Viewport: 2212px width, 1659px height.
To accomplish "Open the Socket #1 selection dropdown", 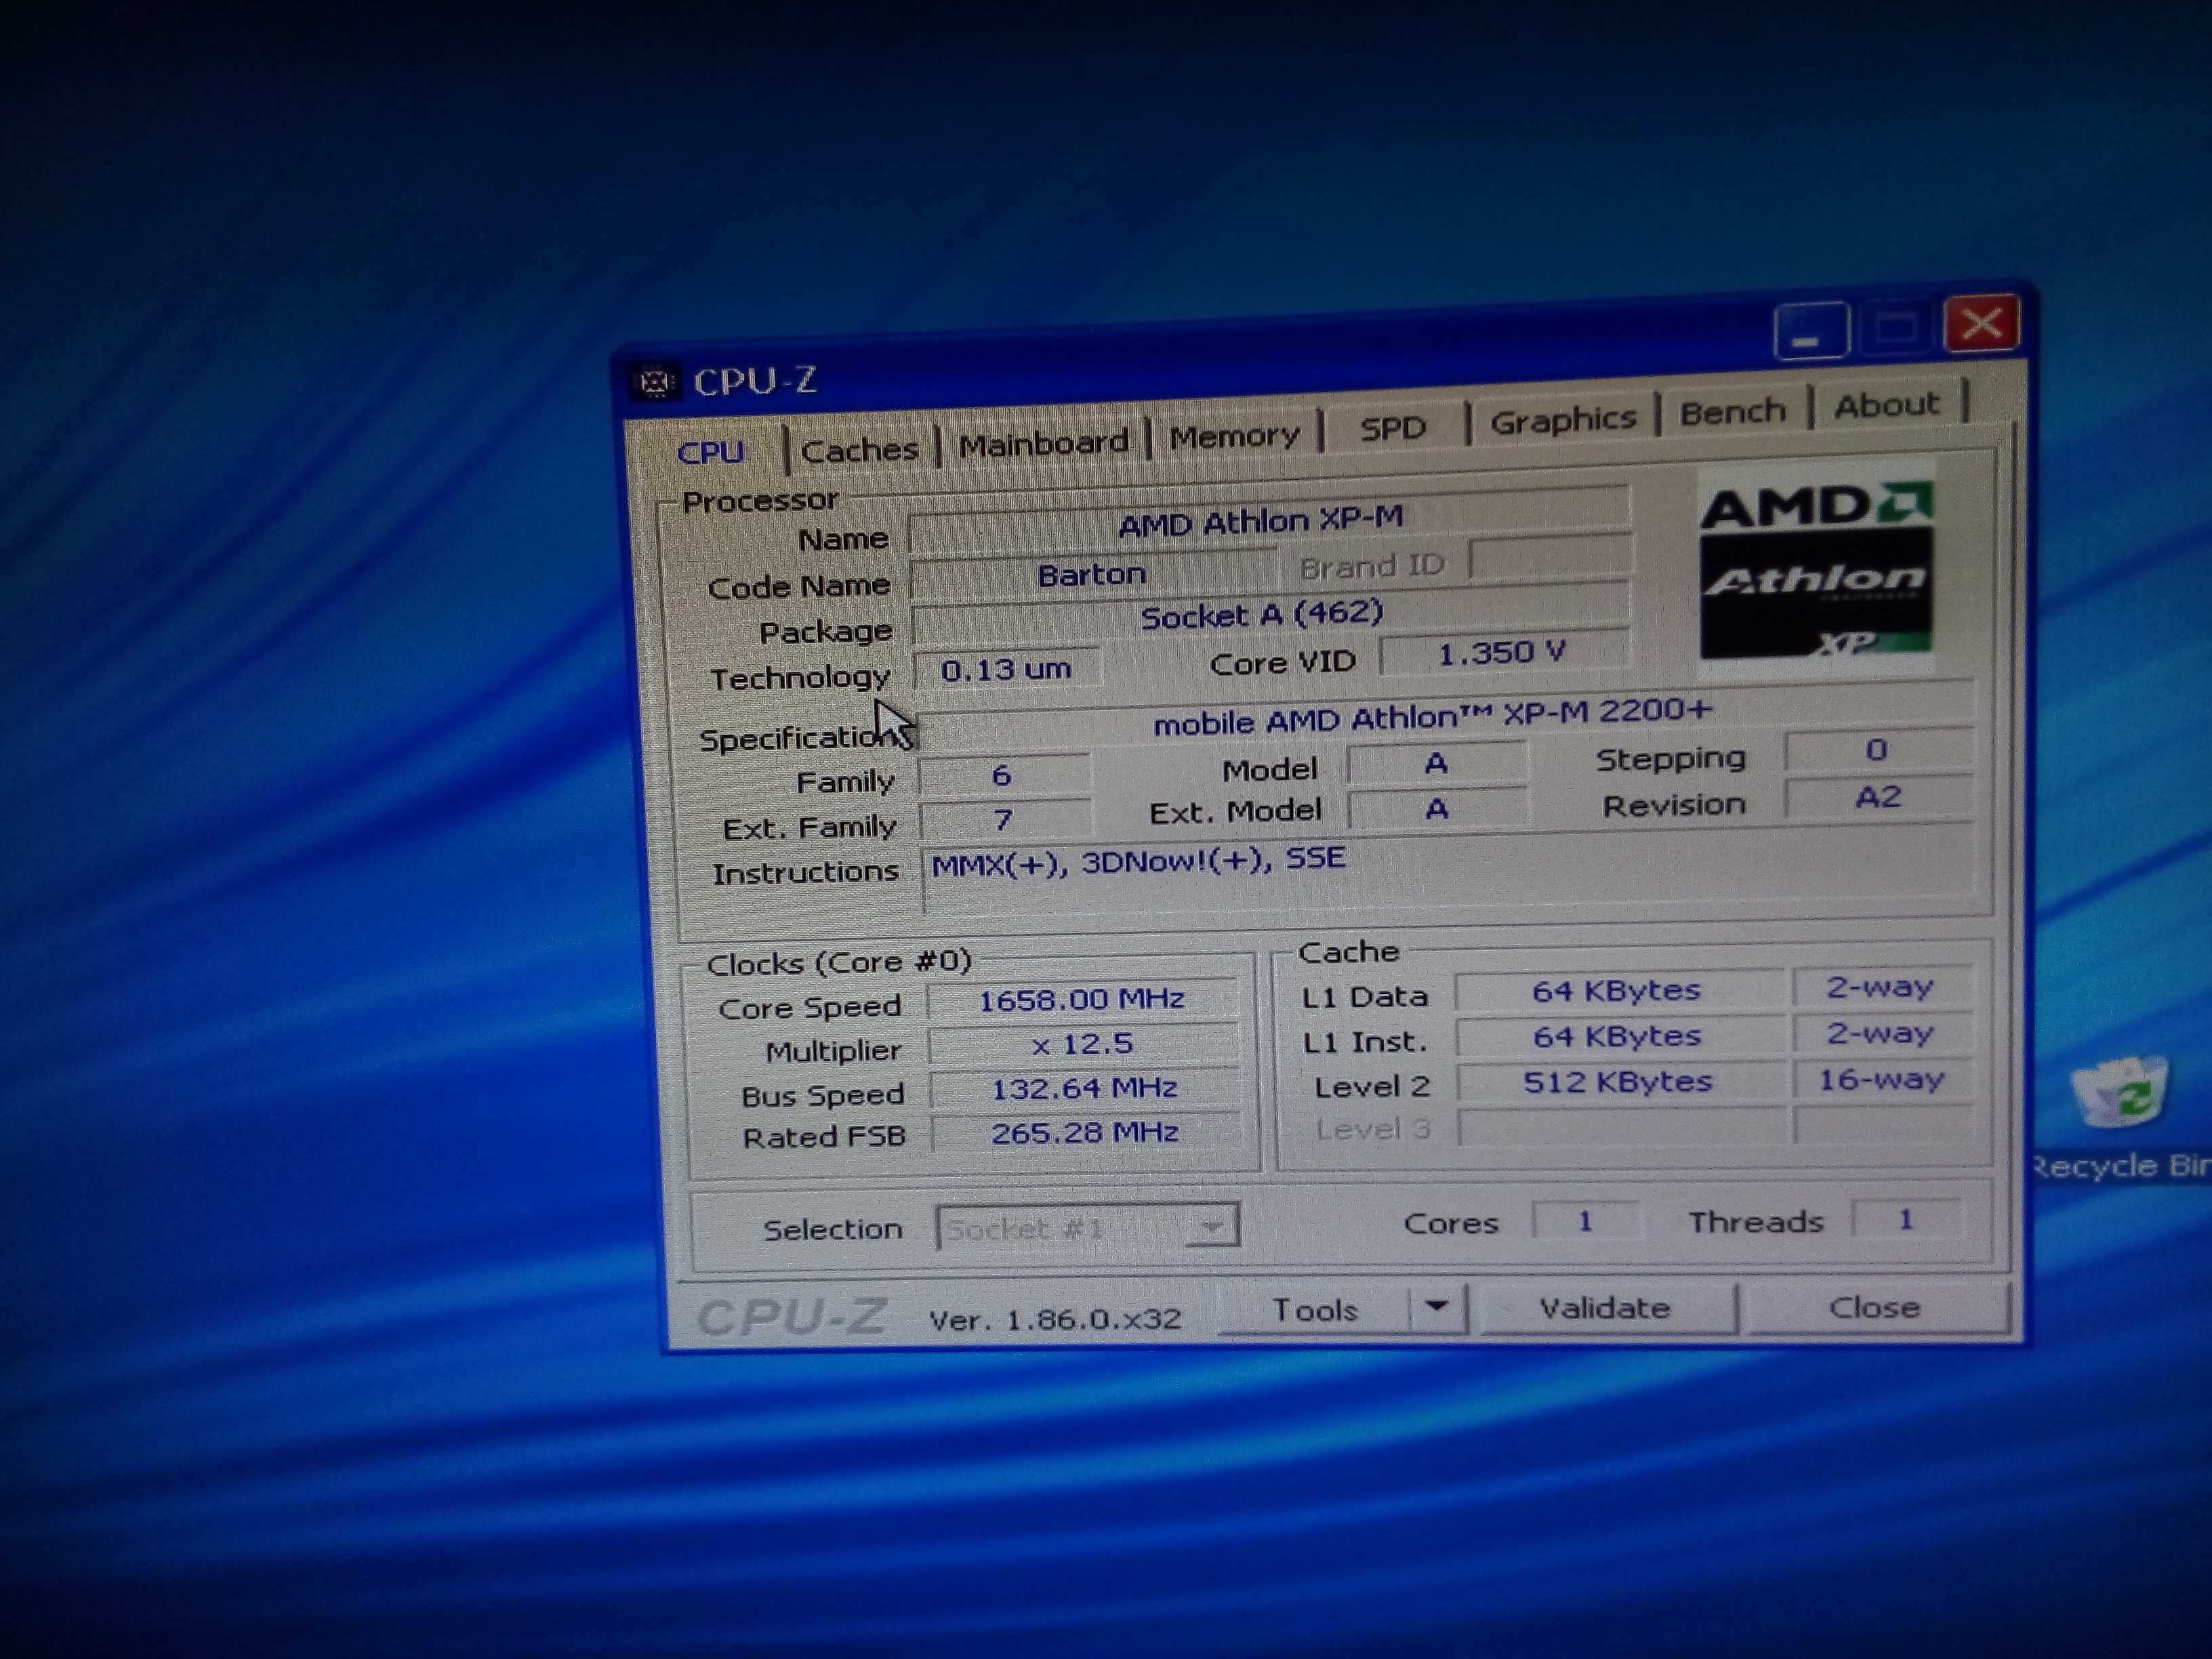I will 1087,1227.
